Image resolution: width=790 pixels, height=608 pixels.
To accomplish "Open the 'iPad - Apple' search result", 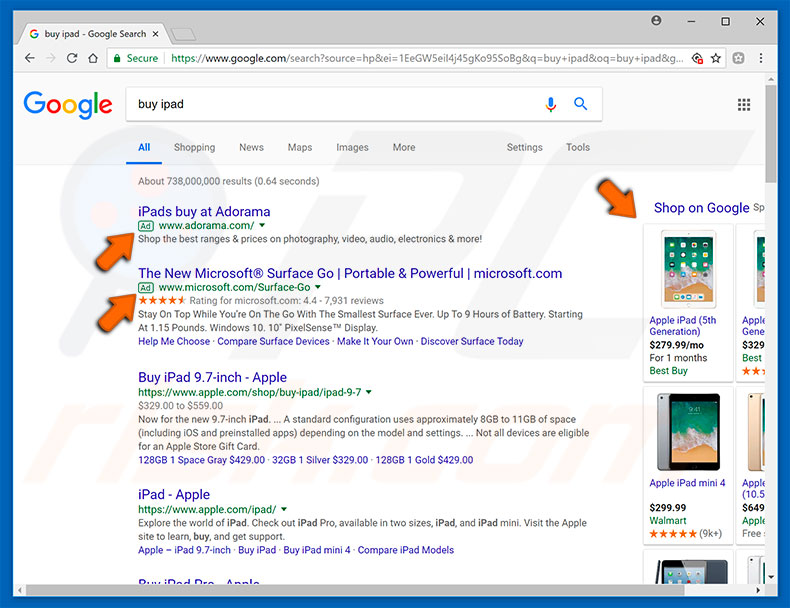I will pyautogui.click(x=174, y=495).
